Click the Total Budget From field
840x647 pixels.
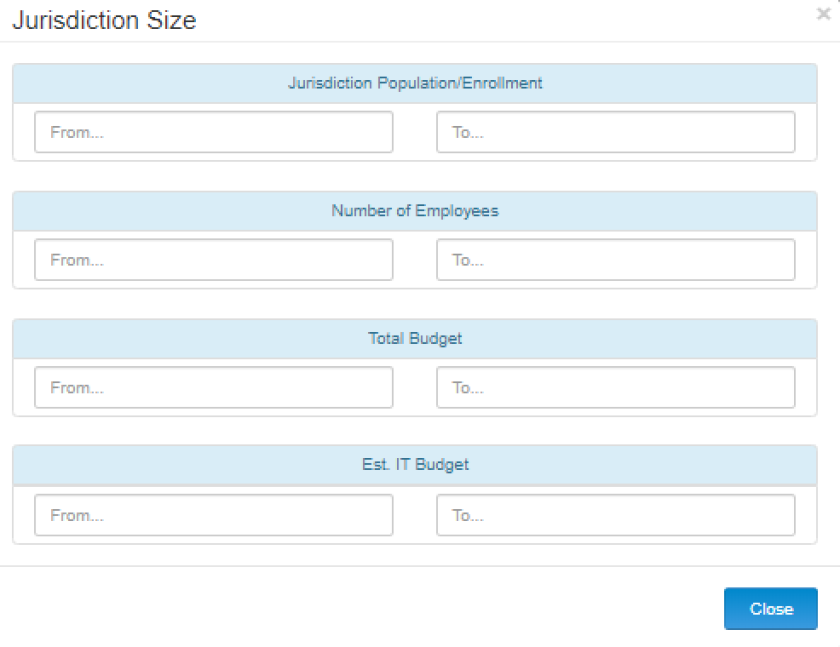click(214, 387)
